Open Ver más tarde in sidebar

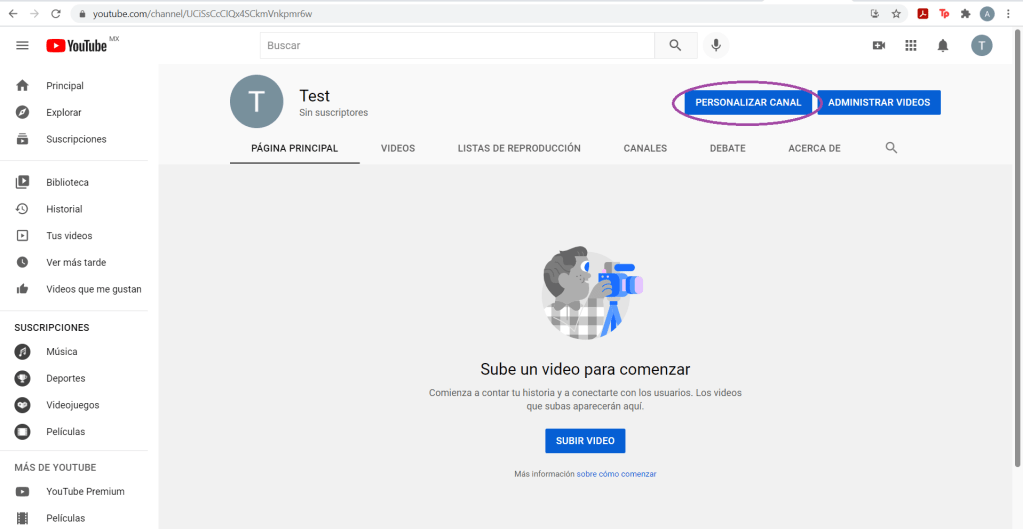click(74, 262)
